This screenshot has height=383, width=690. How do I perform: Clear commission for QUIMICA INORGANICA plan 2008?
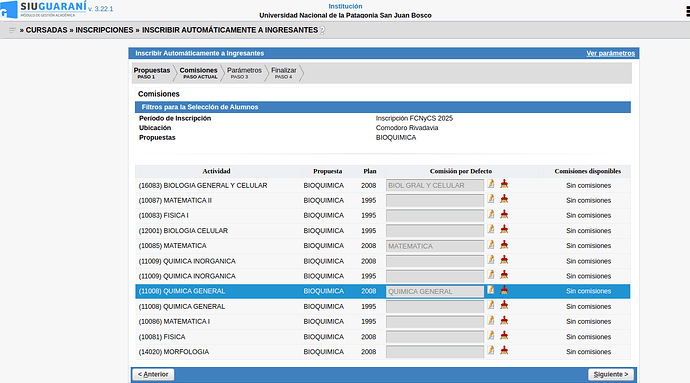(504, 260)
